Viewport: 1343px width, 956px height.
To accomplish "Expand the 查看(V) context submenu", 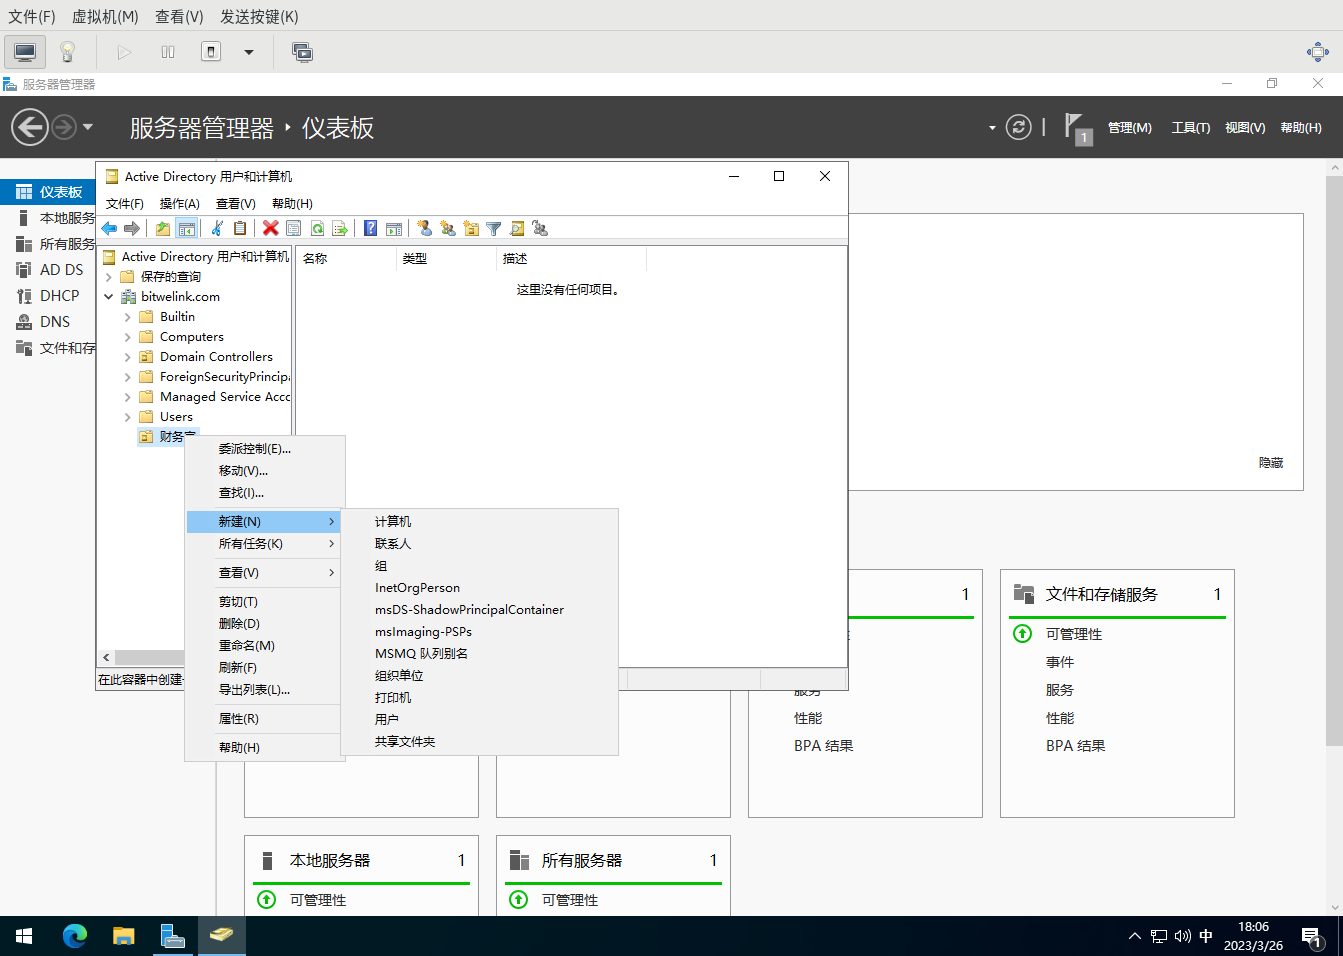I will [x=264, y=573].
